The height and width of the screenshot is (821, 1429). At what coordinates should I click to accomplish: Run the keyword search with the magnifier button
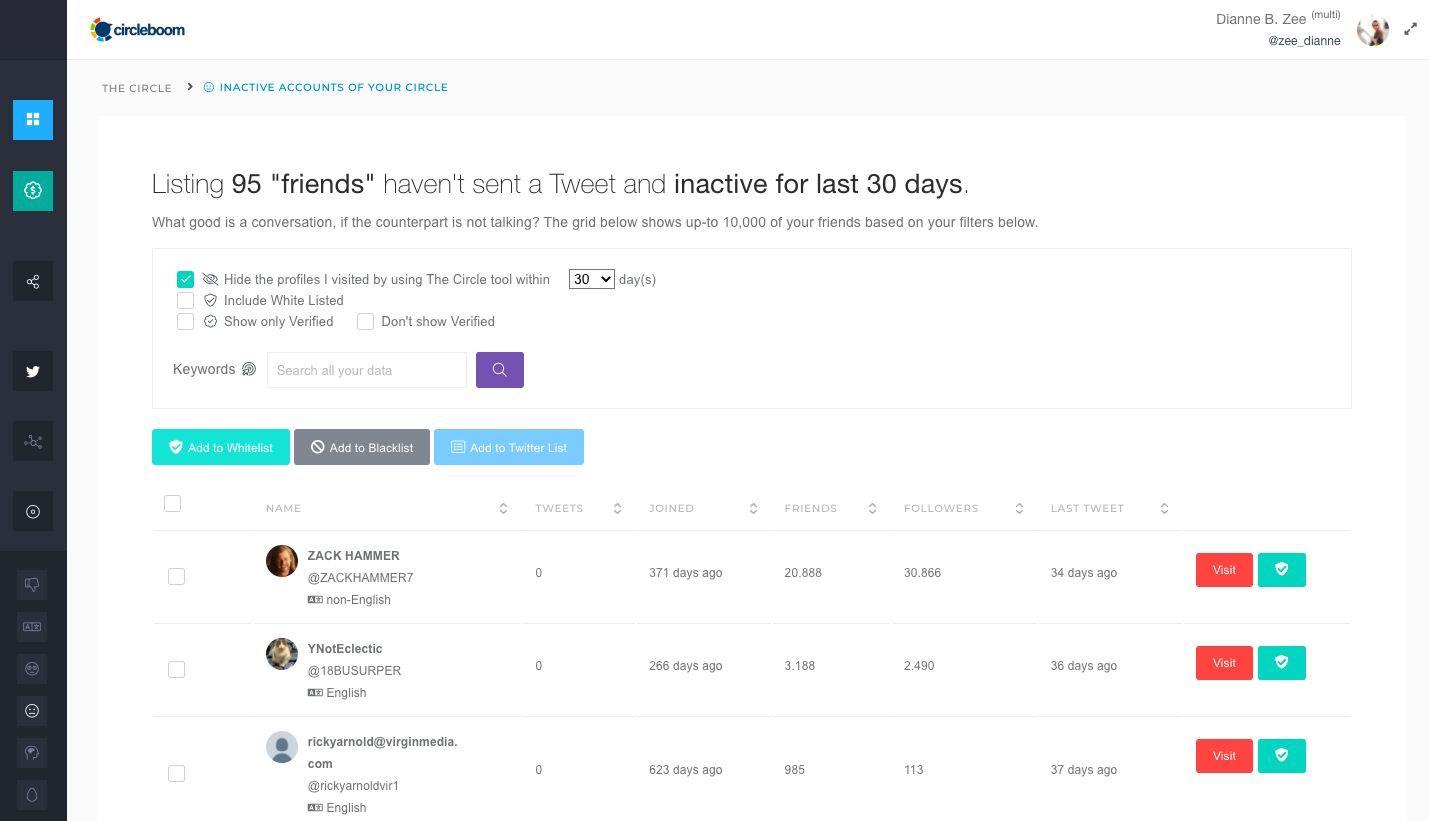click(499, 370)
